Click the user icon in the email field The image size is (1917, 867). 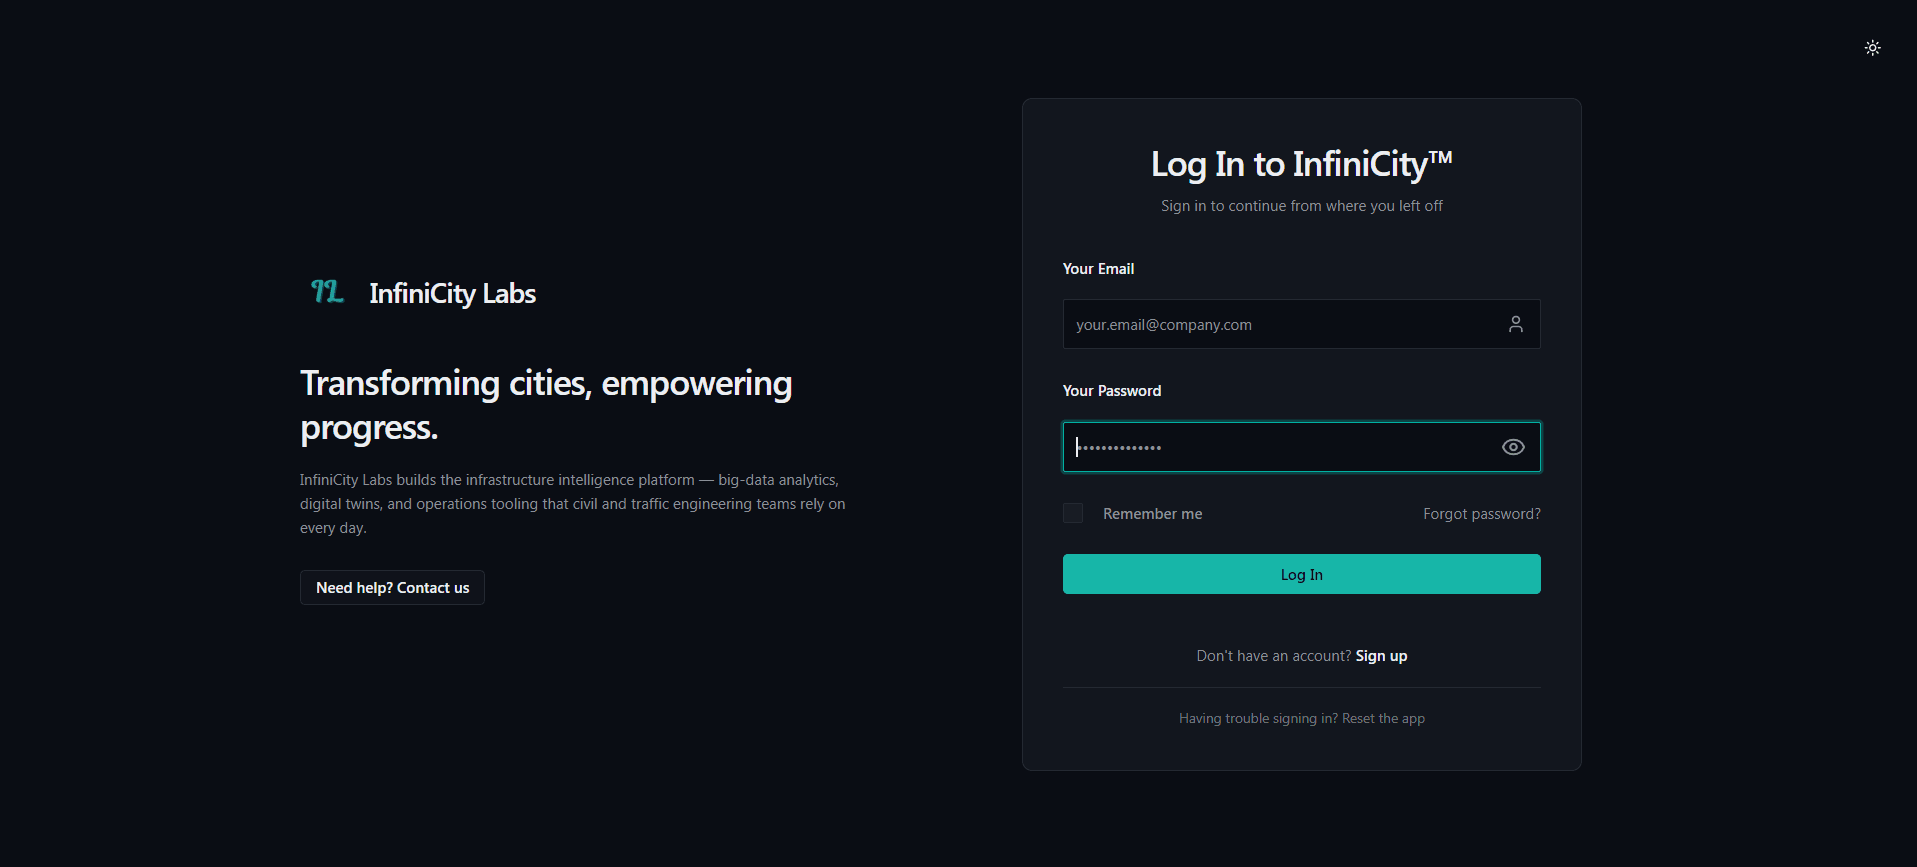pyautogui.click(x=1515, y=324)
